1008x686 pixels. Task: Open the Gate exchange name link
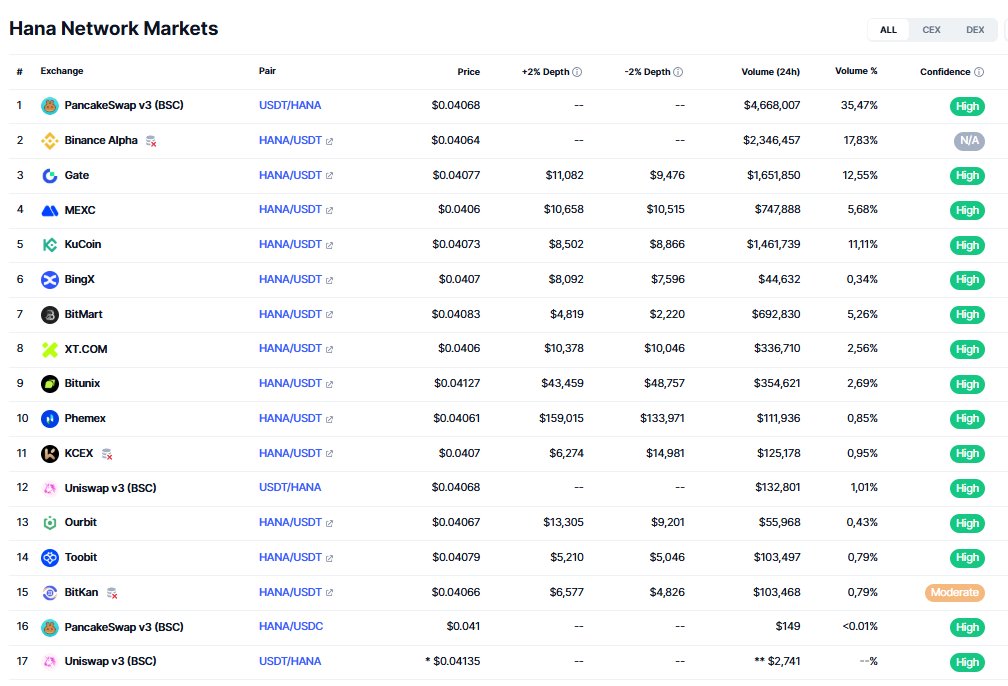point(76,176)
